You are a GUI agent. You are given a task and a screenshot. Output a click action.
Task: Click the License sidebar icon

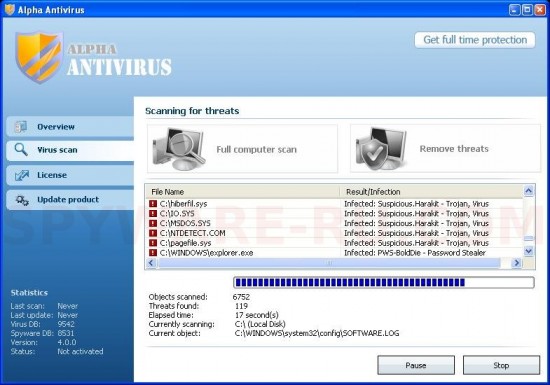point(22,175)
